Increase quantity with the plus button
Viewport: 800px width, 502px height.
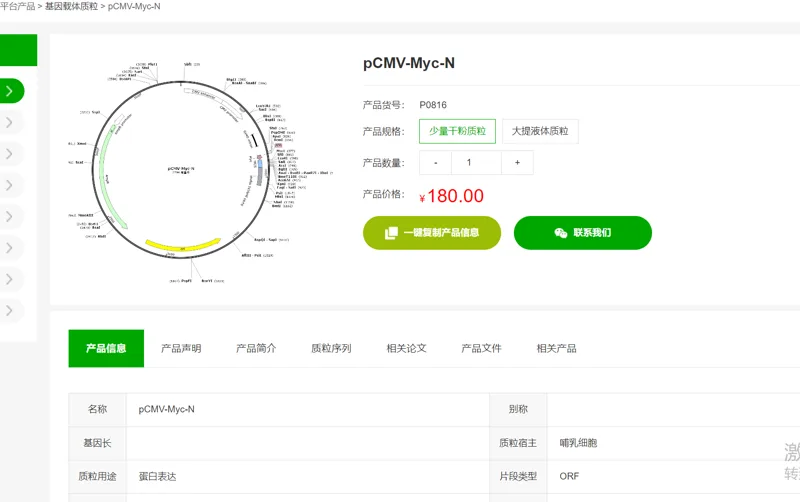pyautogui.click(x=517, y=163)
